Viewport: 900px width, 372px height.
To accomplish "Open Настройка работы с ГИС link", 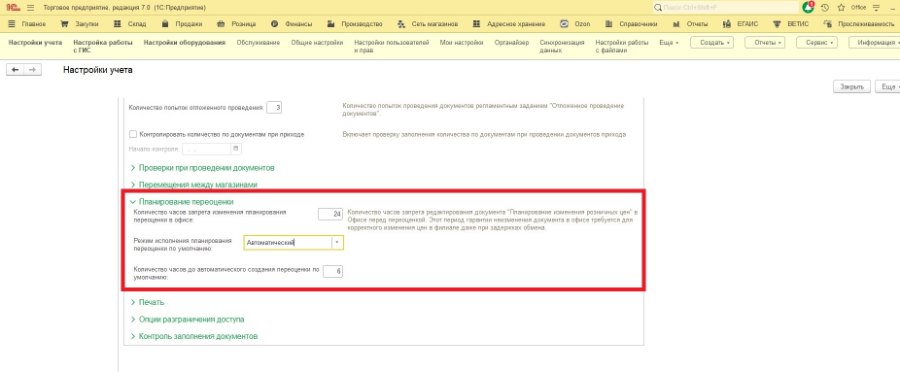I will (x=103, y=46).
